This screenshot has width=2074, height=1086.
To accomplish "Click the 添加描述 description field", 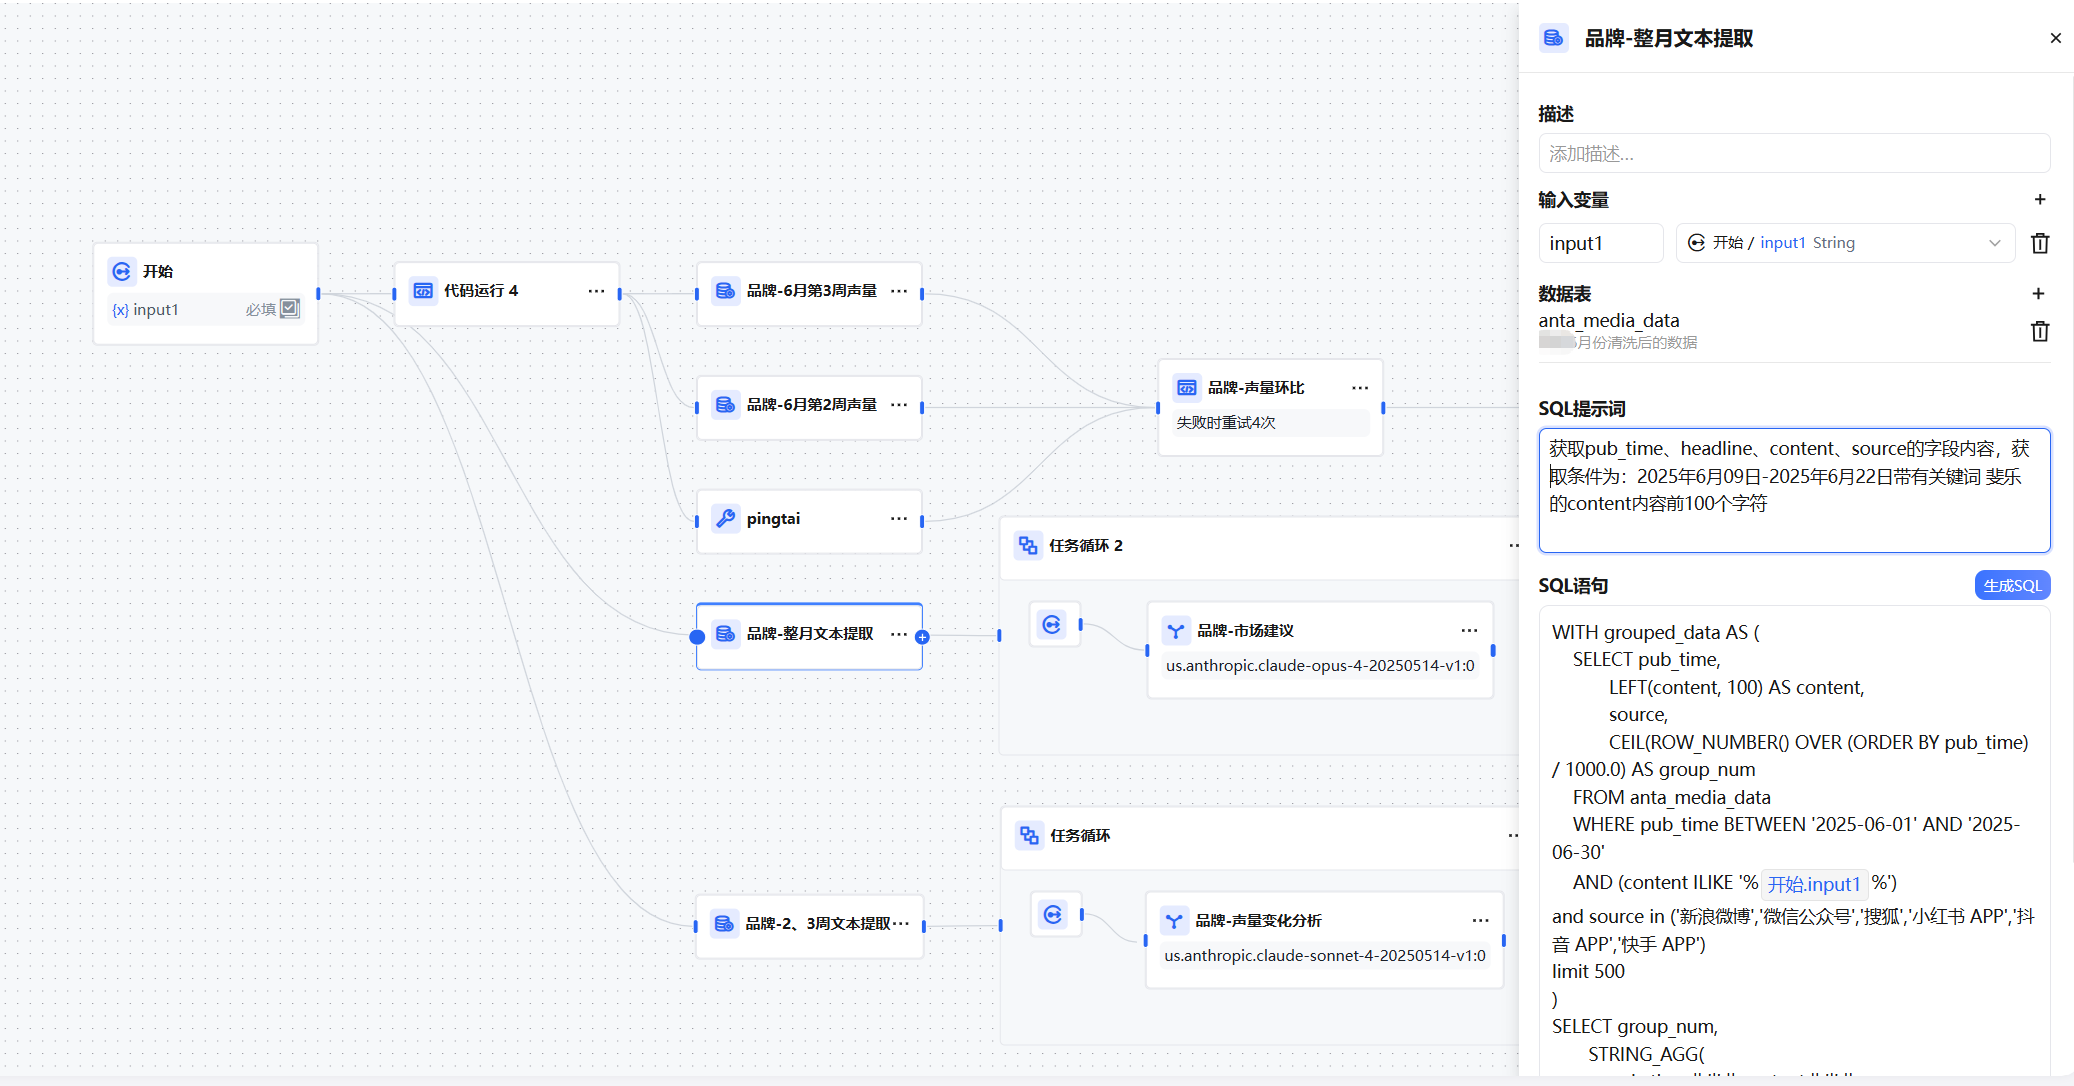I will pos(1793,154).
